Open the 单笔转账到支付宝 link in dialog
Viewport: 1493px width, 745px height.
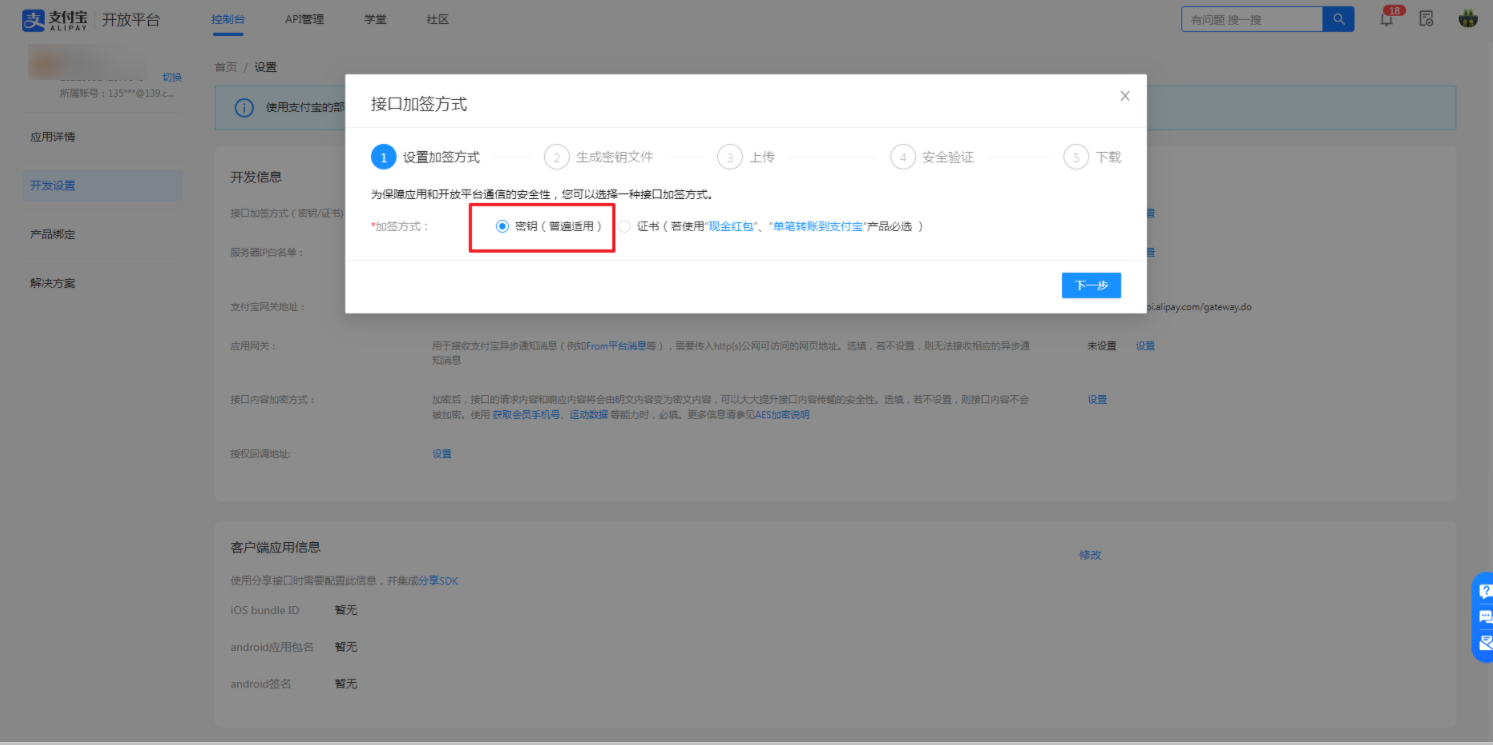pyautogui.click(x=817, y=226)
